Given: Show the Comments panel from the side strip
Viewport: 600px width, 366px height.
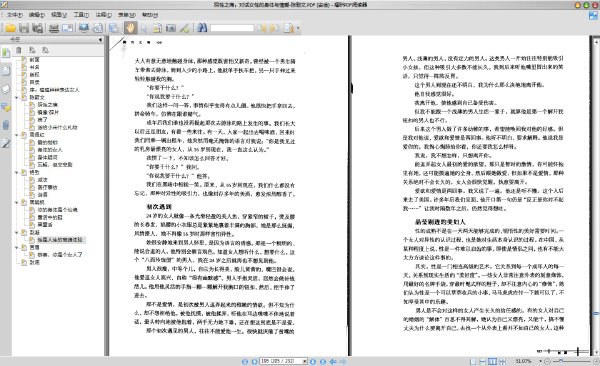Looking at the screenshot, I should 6,107.
